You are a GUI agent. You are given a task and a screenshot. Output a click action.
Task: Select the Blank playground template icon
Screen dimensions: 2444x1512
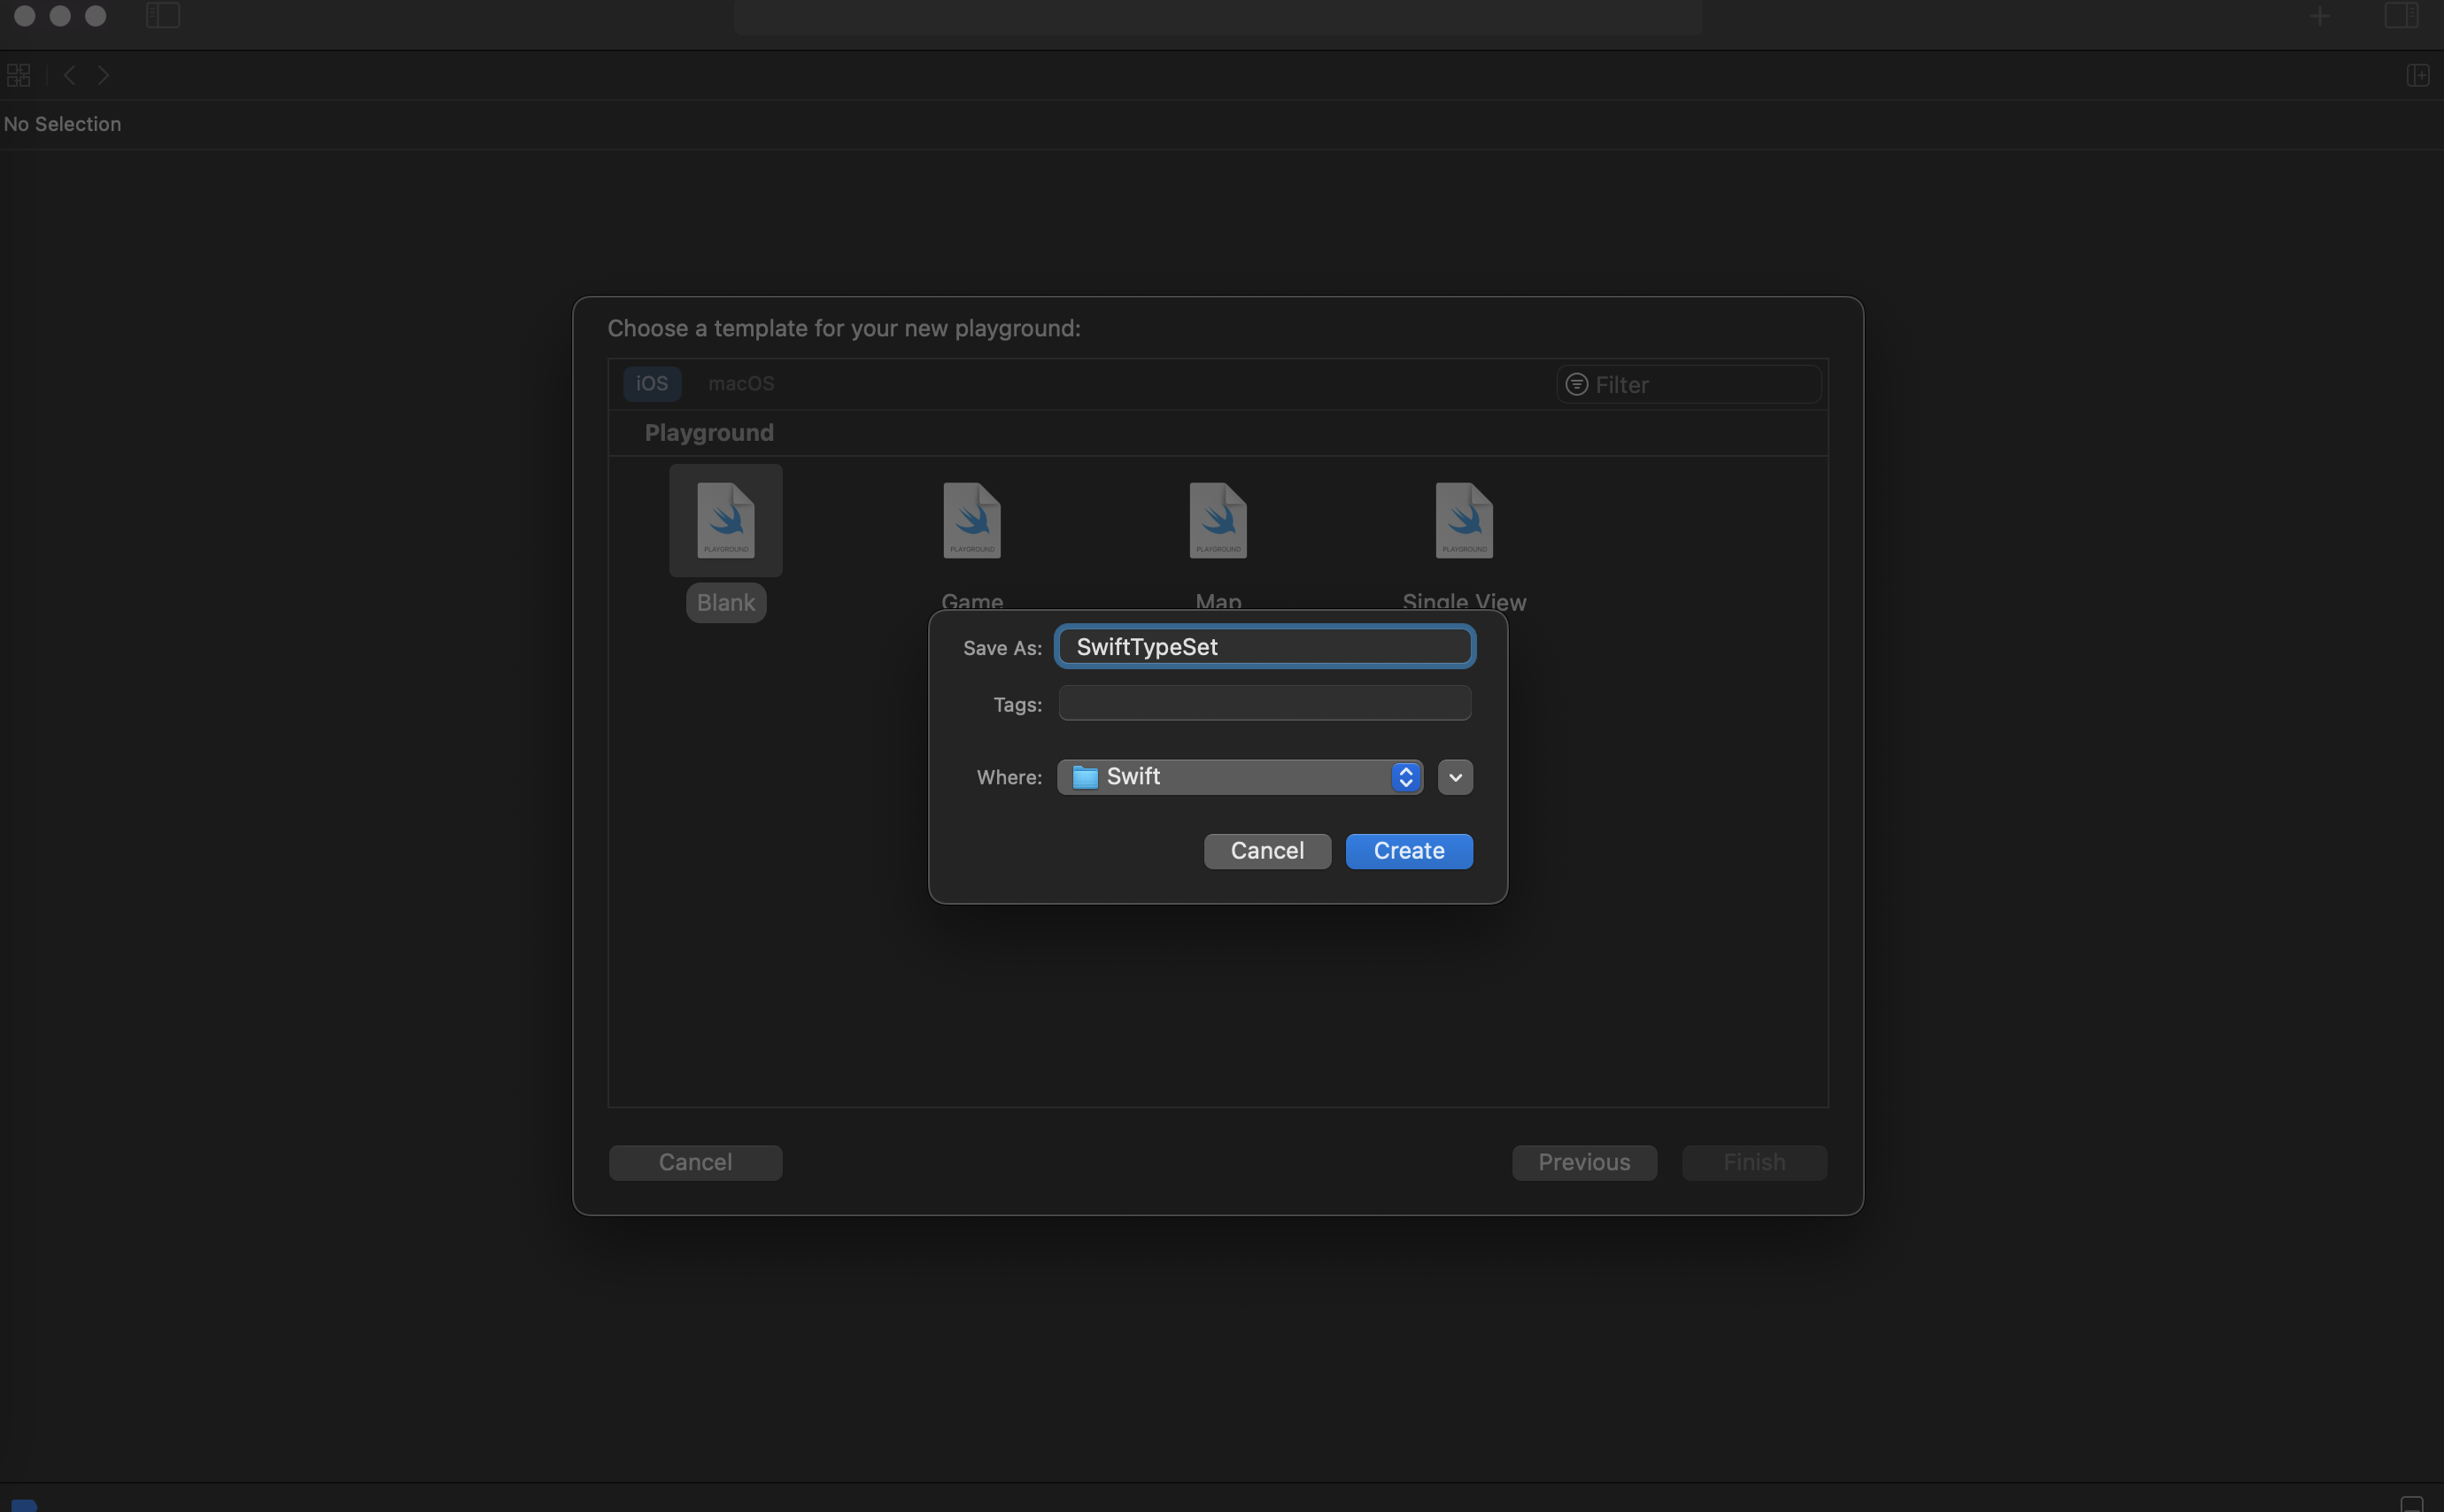coord(725,521)
